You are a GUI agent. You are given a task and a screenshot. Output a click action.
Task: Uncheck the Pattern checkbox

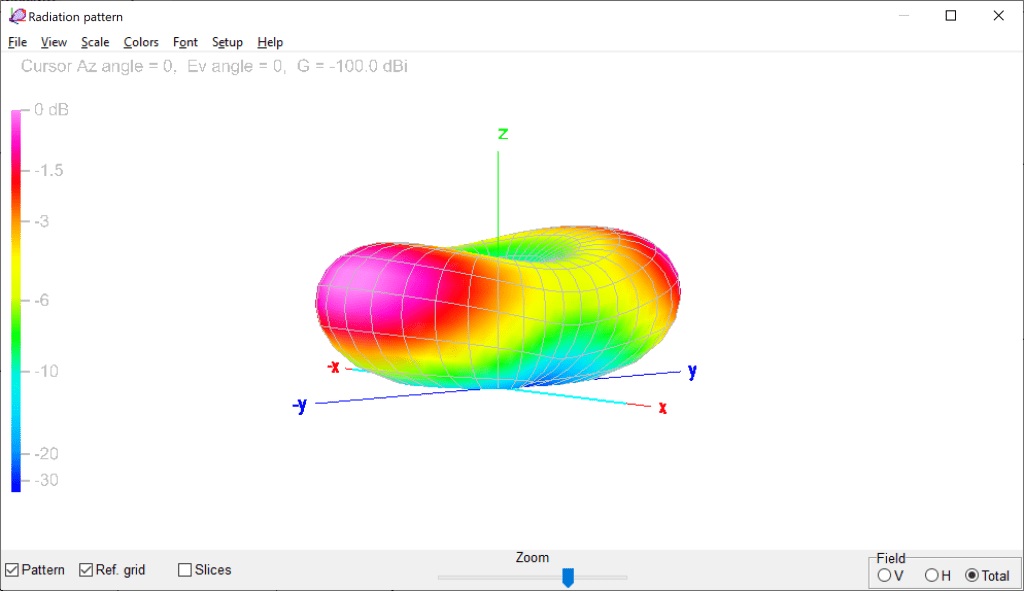pyautogui.click(x=12, y=570)
